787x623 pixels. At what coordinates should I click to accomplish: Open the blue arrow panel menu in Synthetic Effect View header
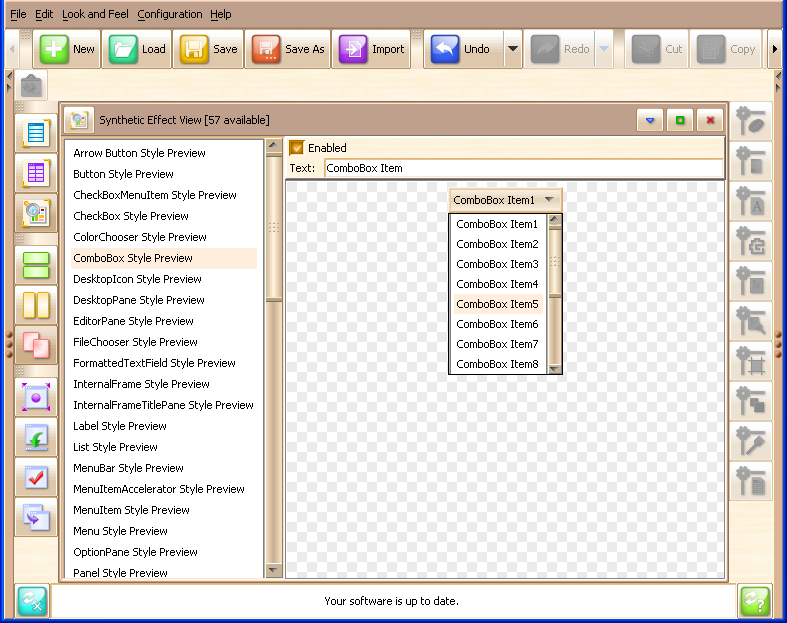tap(650, 120)
